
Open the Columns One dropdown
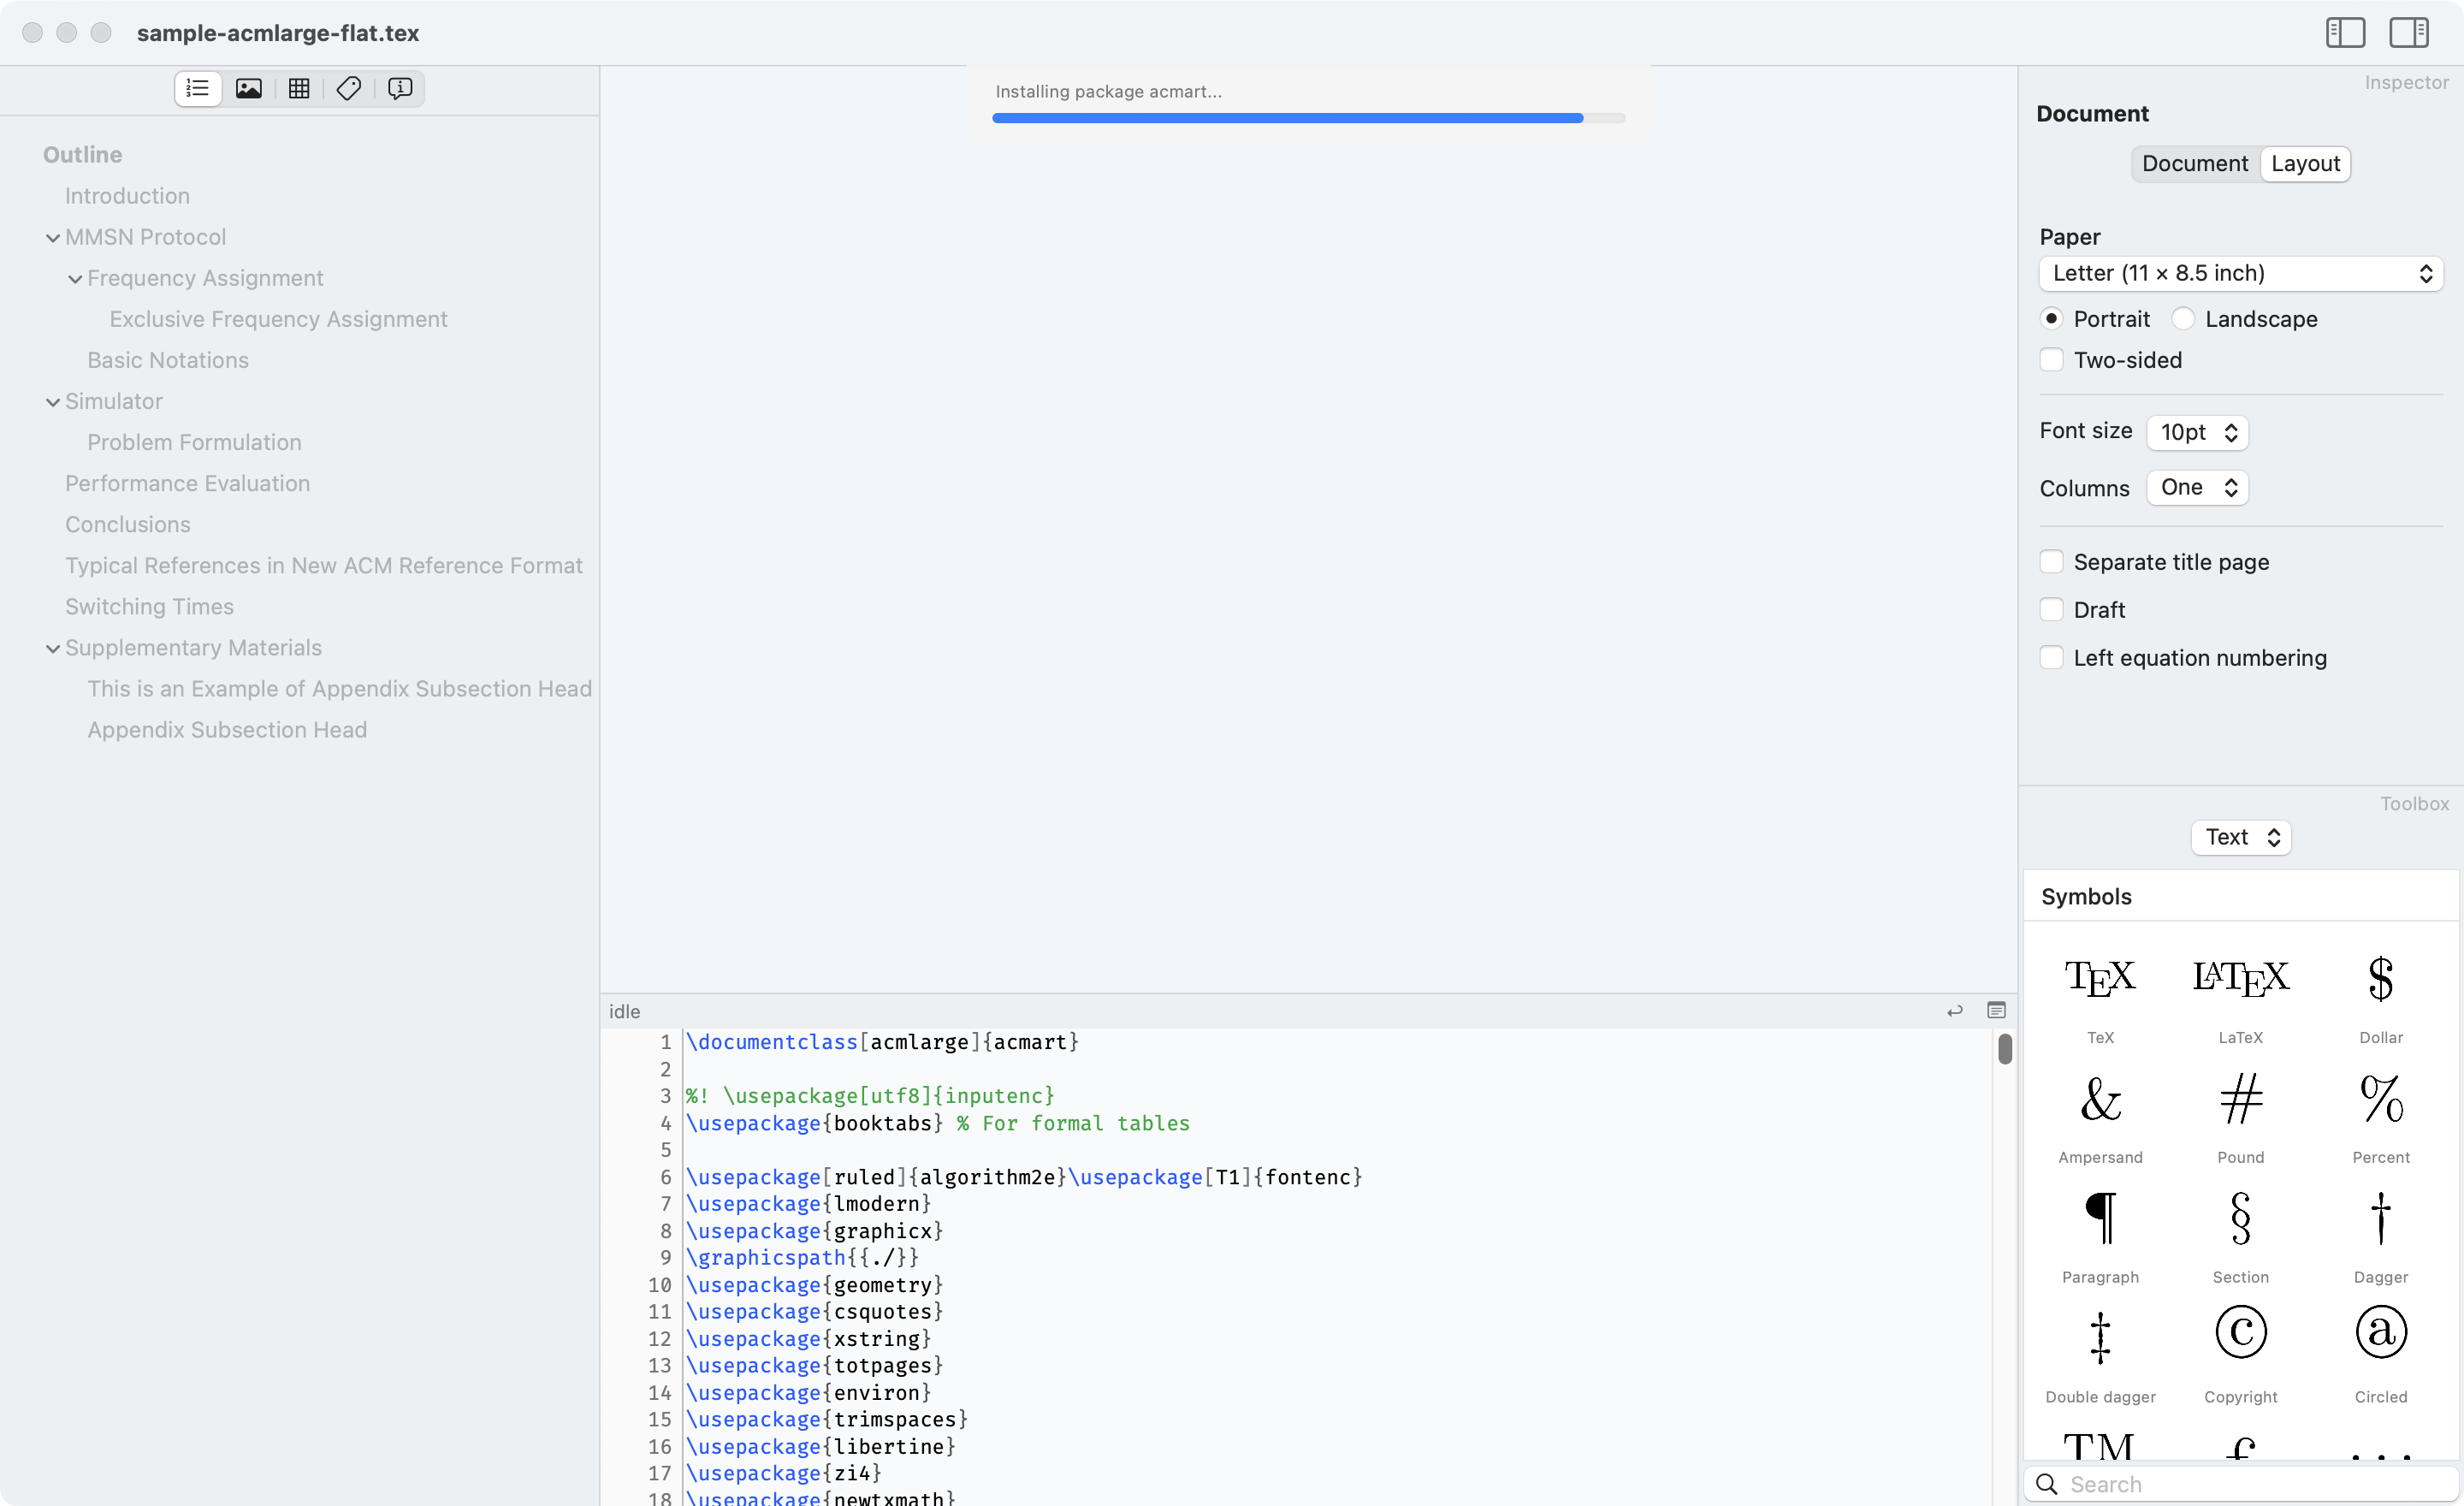click(x=2197, y=488)
